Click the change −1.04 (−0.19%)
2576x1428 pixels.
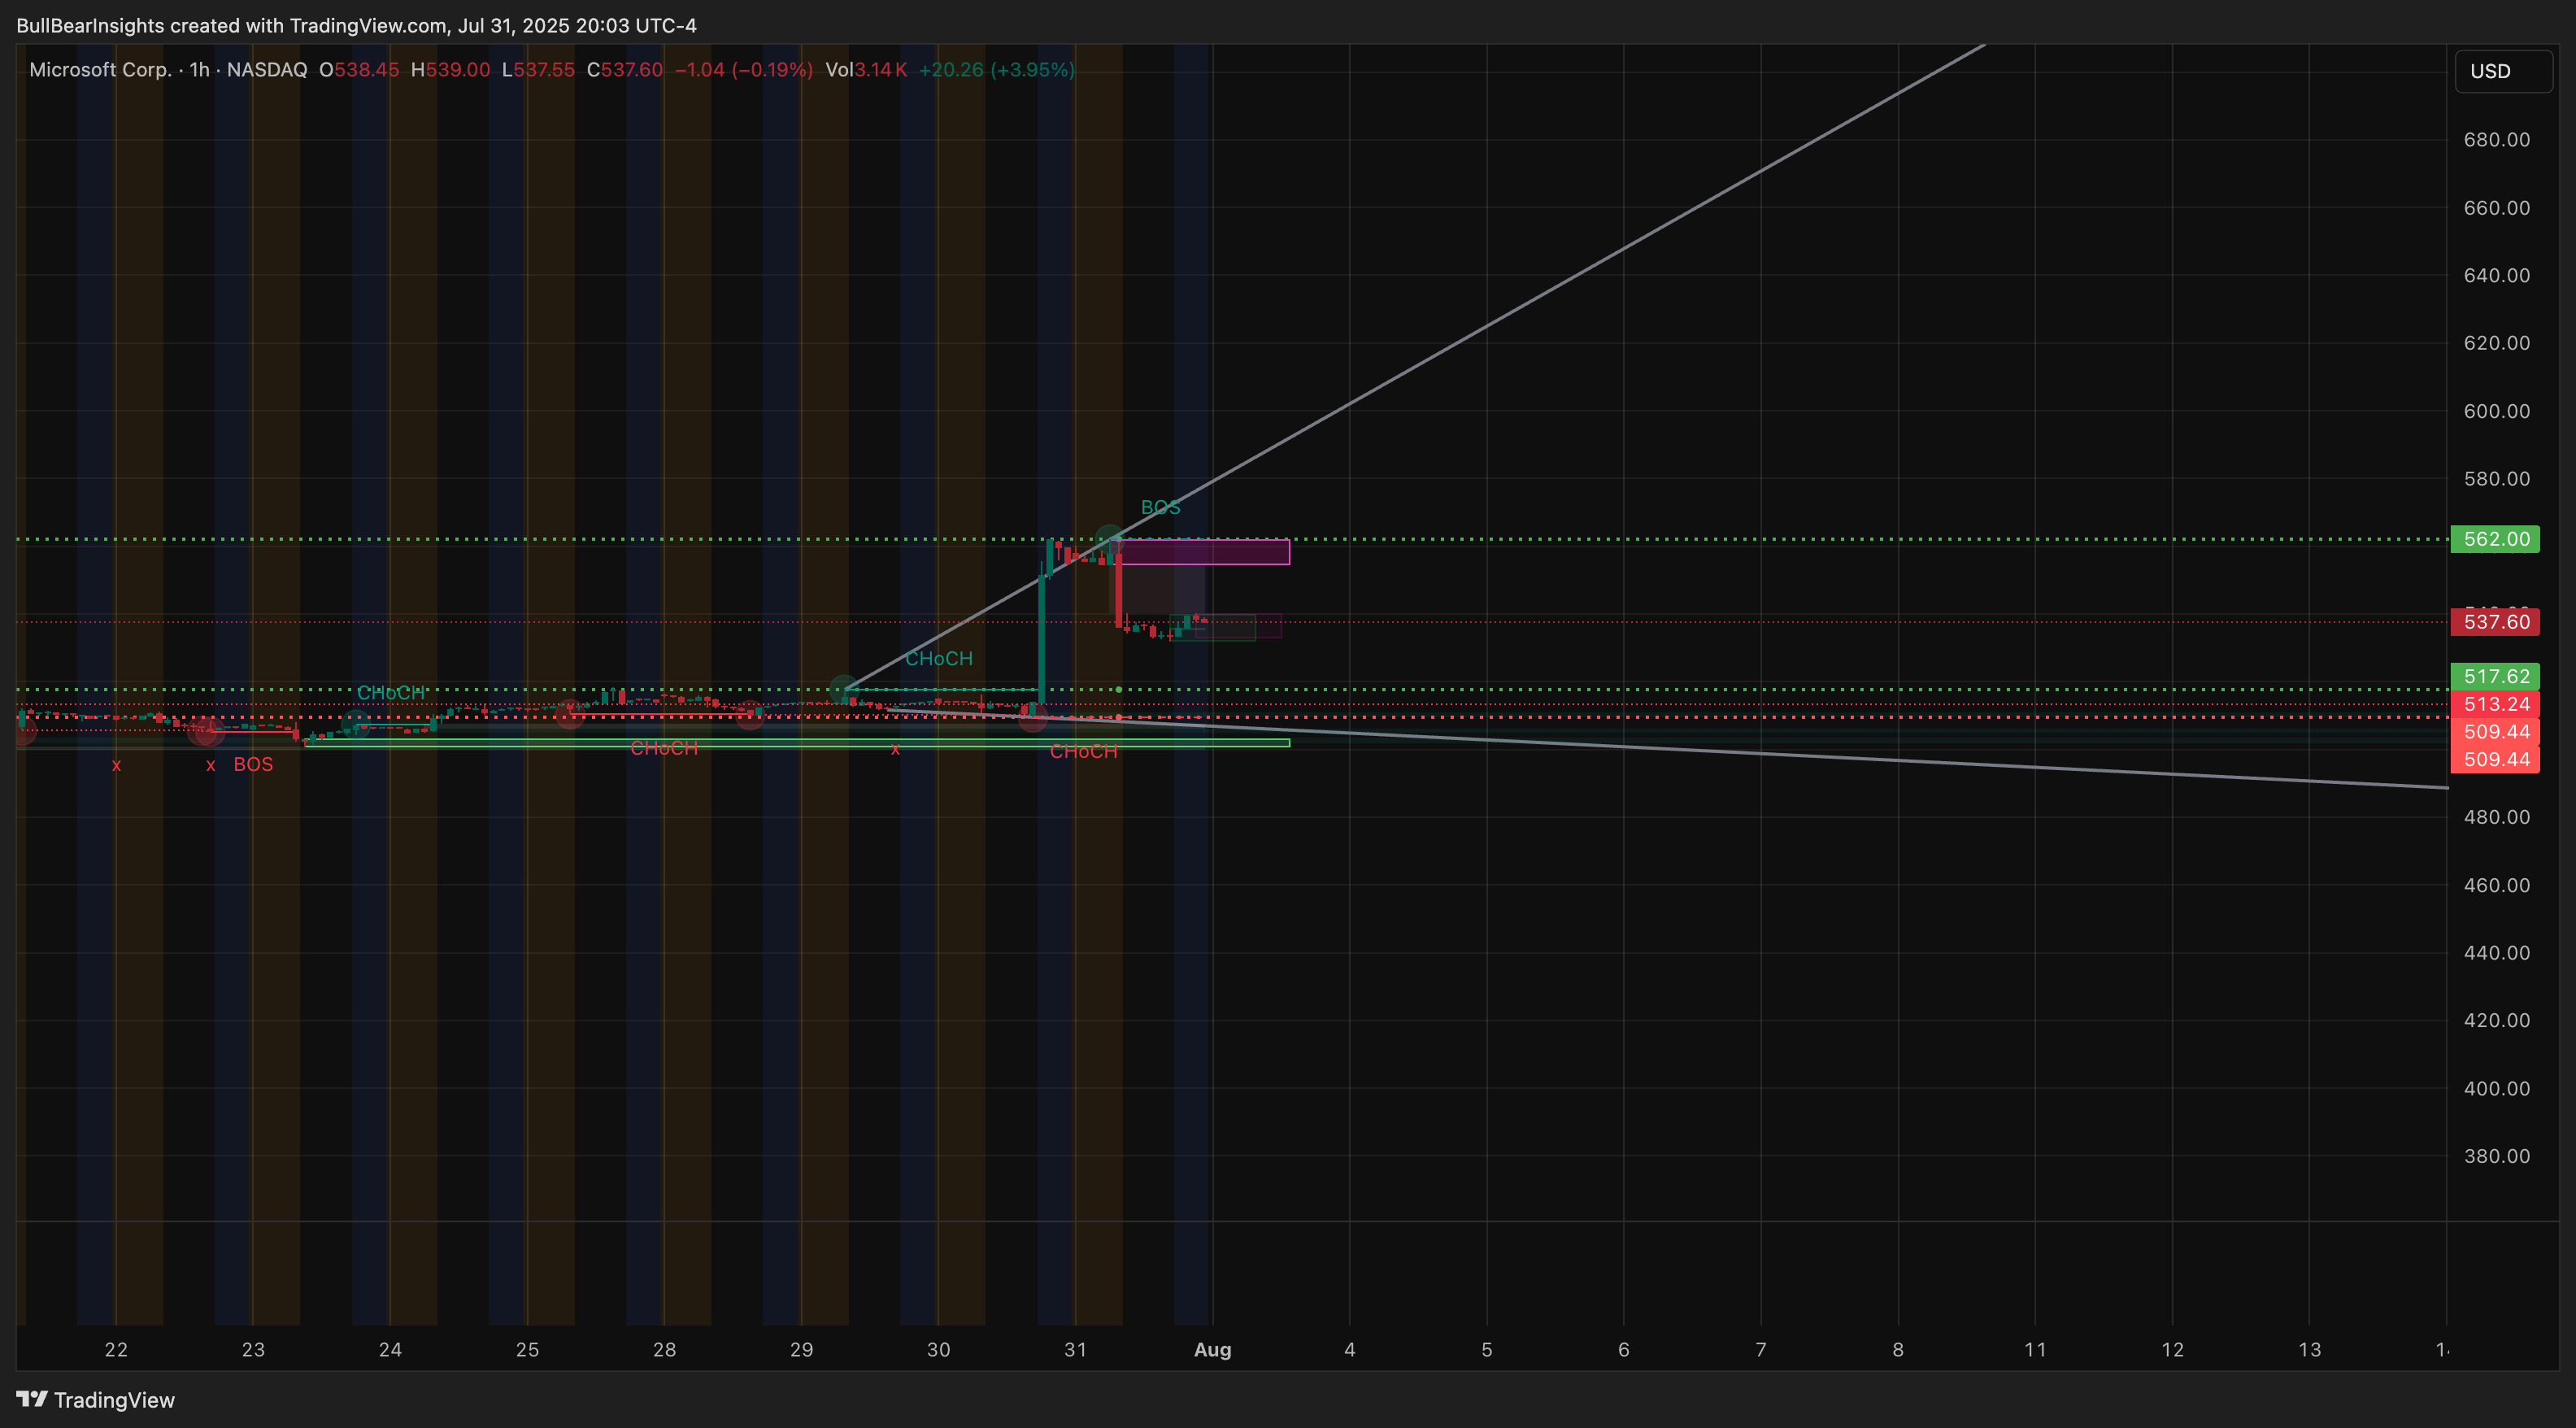point(744,69)
